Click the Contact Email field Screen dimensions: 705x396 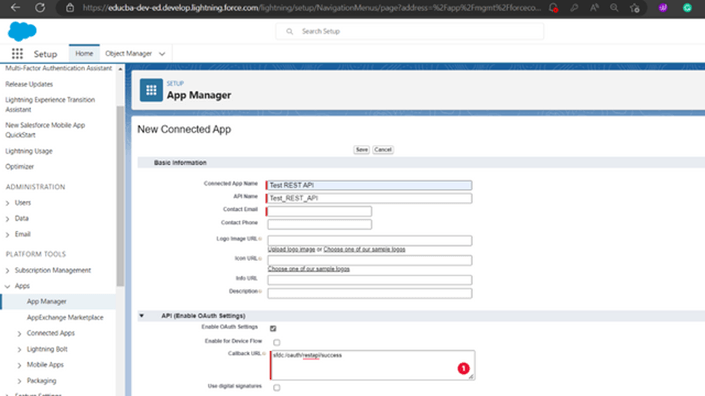point(320,211)
